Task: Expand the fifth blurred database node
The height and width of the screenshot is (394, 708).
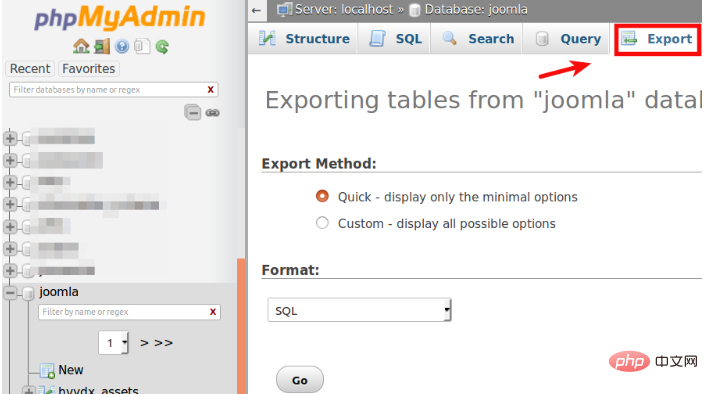Action: point(10,227)
